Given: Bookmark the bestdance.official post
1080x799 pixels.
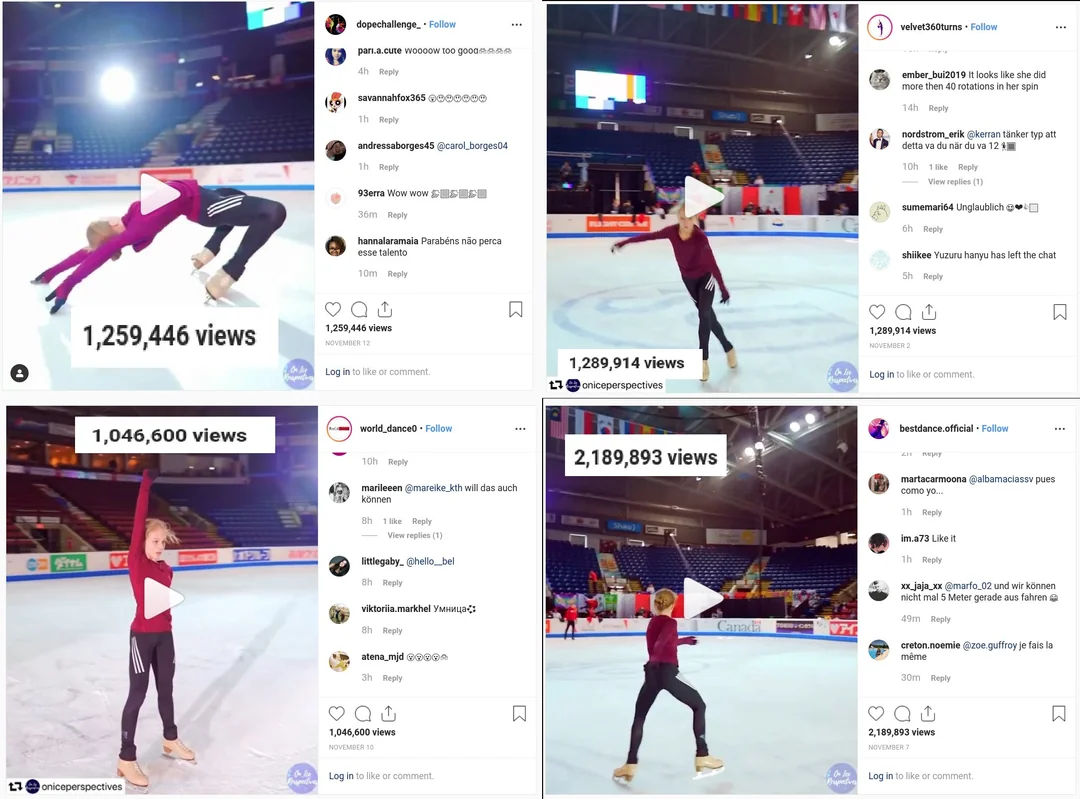Looking at the screenshot, I should [1059, 714].
